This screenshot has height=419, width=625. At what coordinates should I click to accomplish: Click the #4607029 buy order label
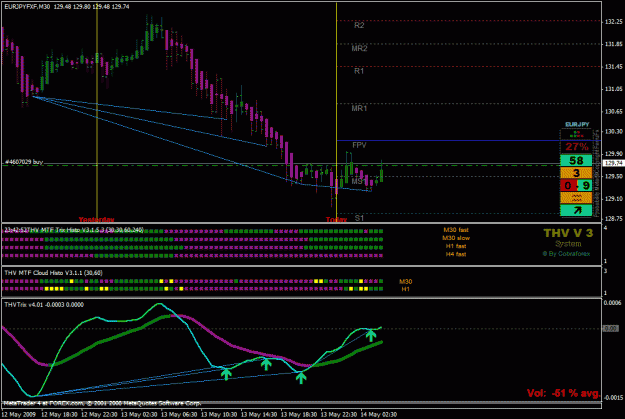(x=24, y=162)
